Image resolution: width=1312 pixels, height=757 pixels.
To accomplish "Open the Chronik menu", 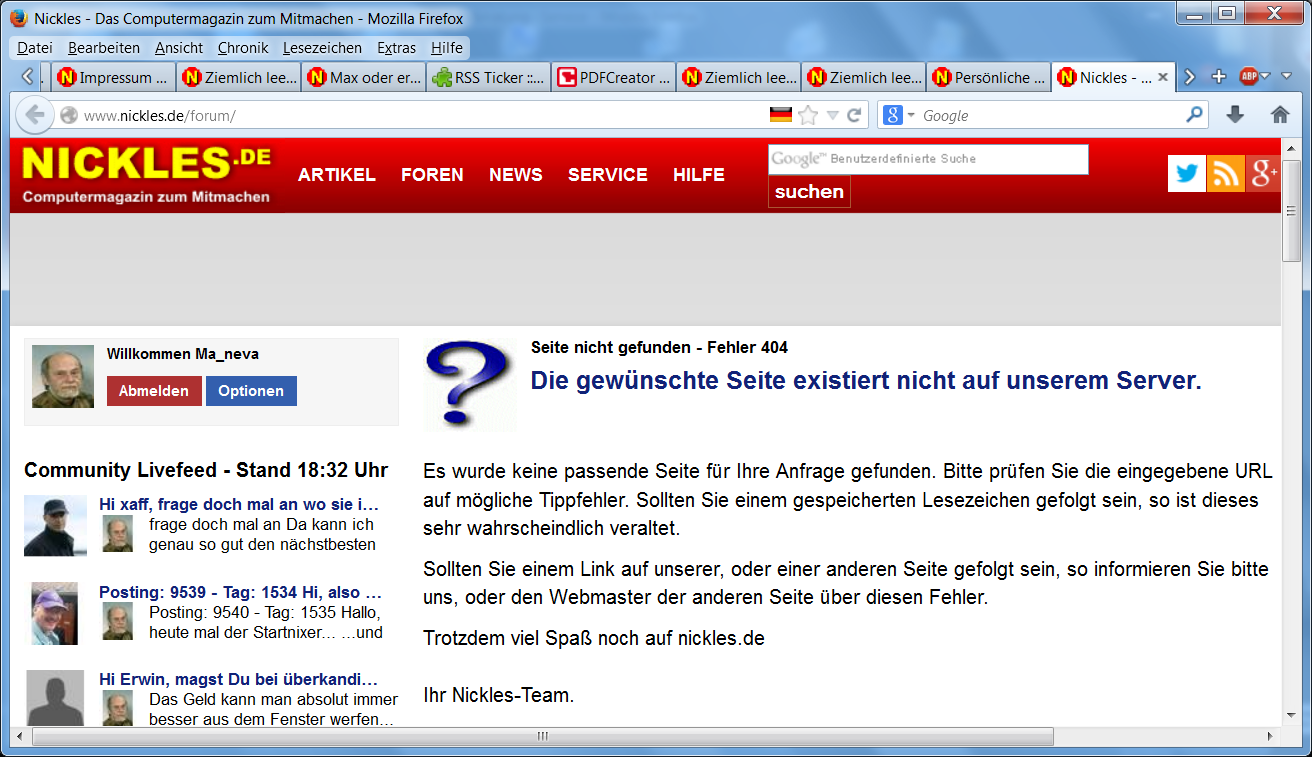I will point(243,48).
